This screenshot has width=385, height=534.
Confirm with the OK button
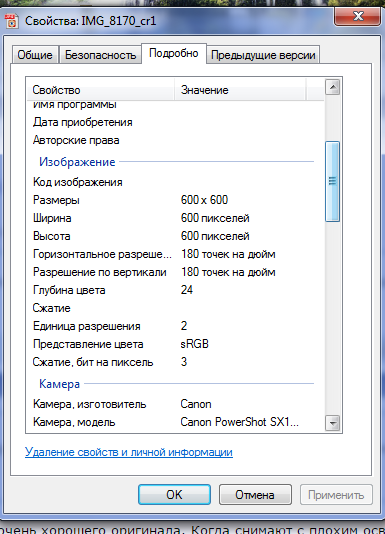174,494
